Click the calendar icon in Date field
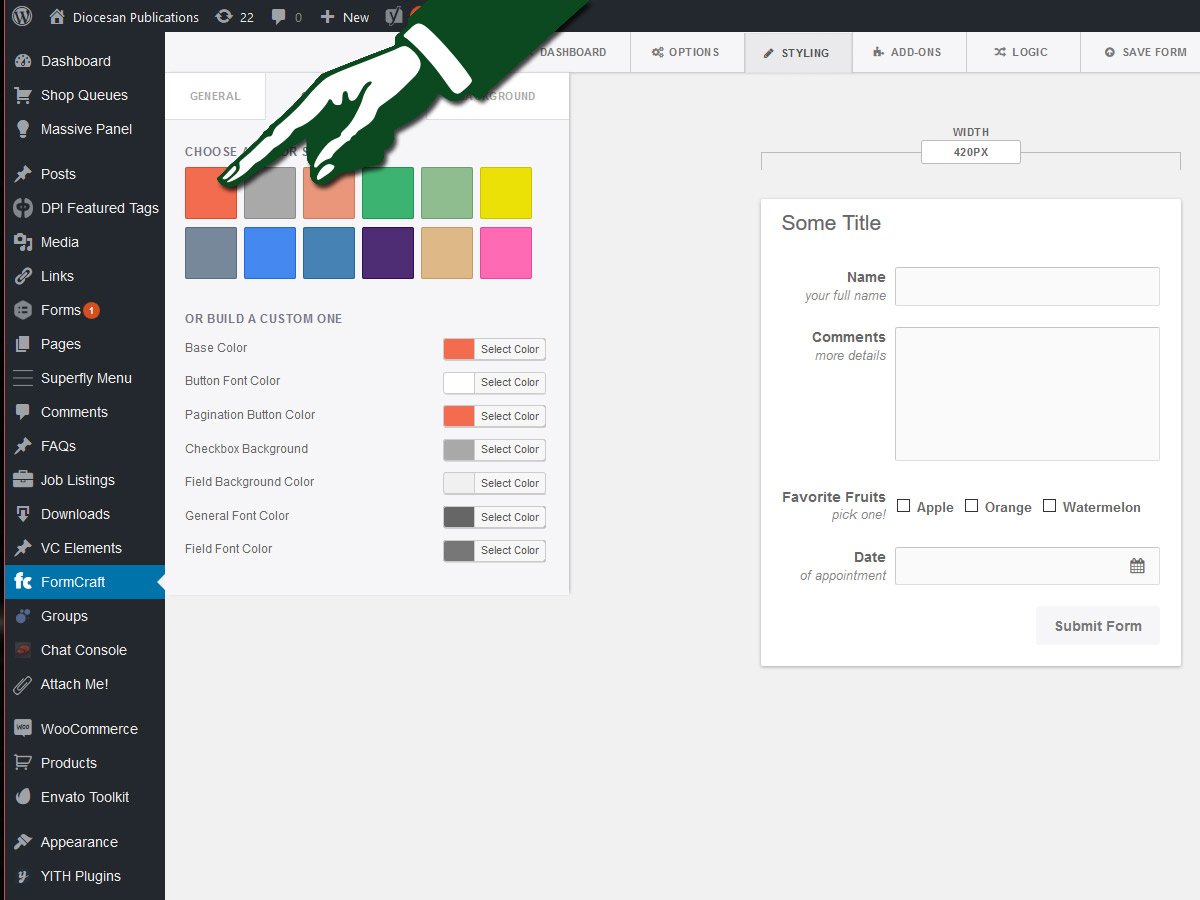 click(1137, 566)
